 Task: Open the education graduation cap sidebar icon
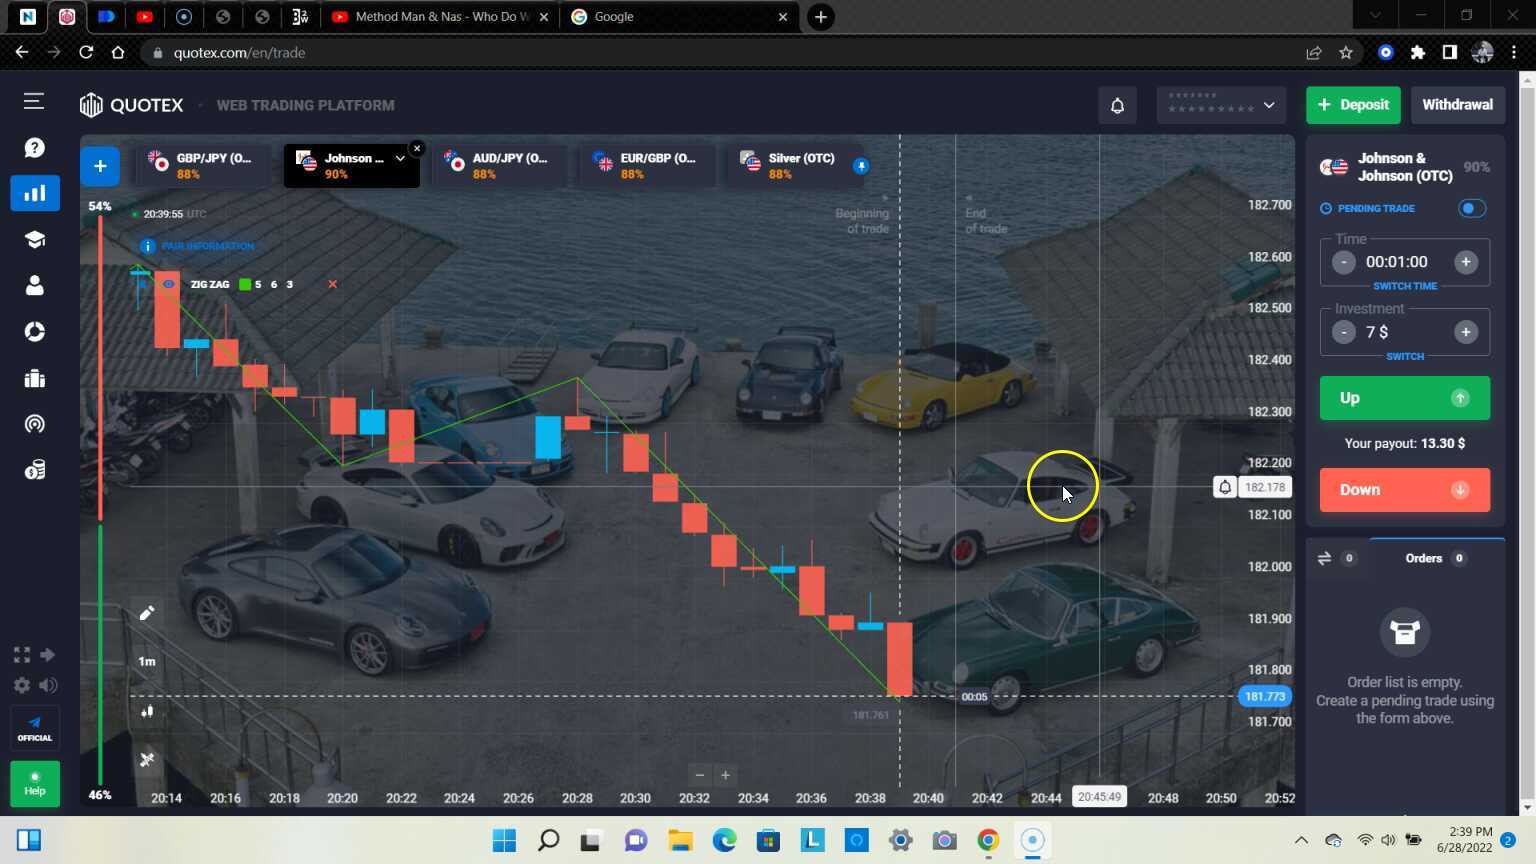pos(34,240)
